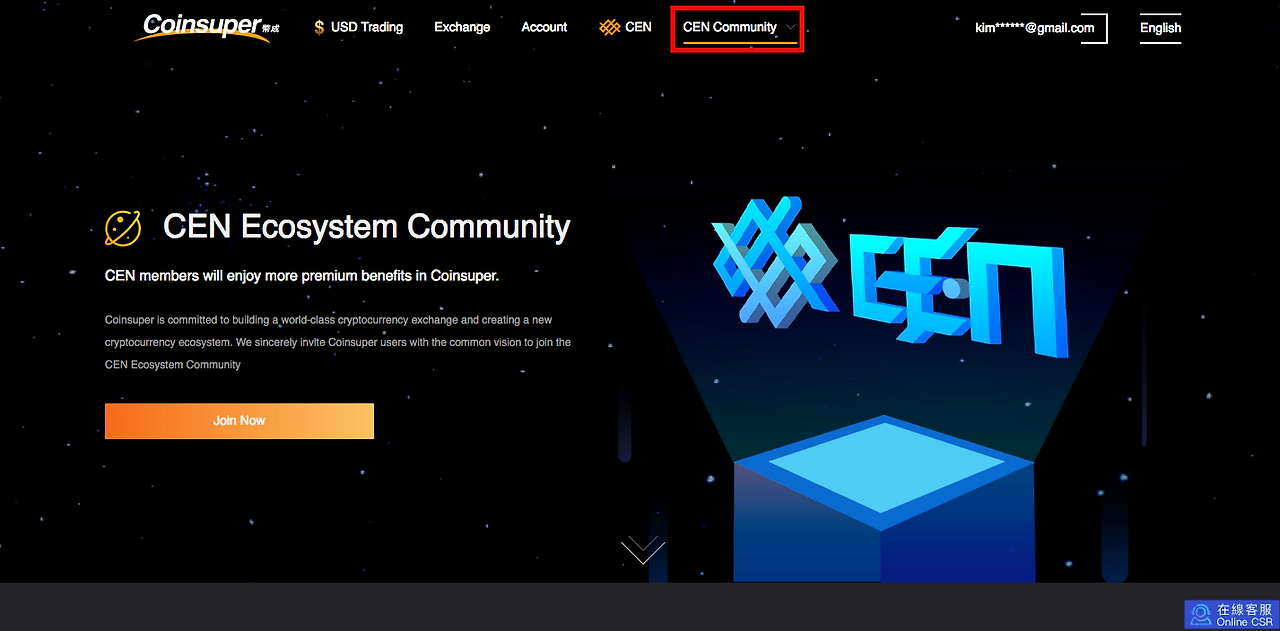The image size is (1280, 631).
Task: Change the language from English
Action: [x=1160, y=28]
